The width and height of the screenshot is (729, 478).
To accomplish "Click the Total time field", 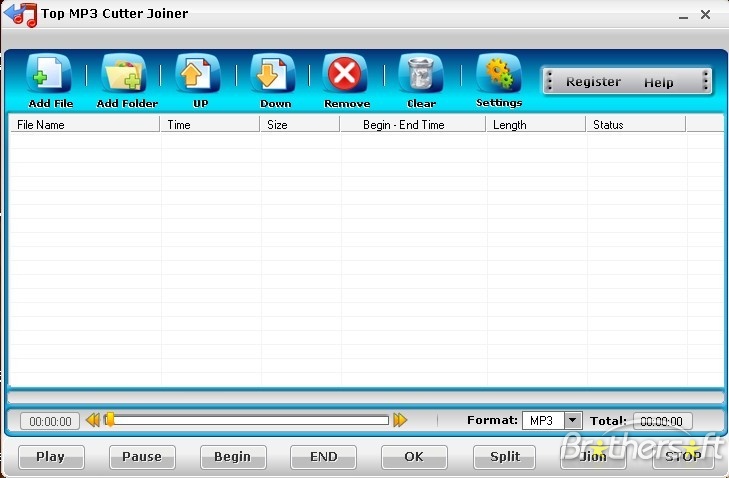I will tap(662, 421).
